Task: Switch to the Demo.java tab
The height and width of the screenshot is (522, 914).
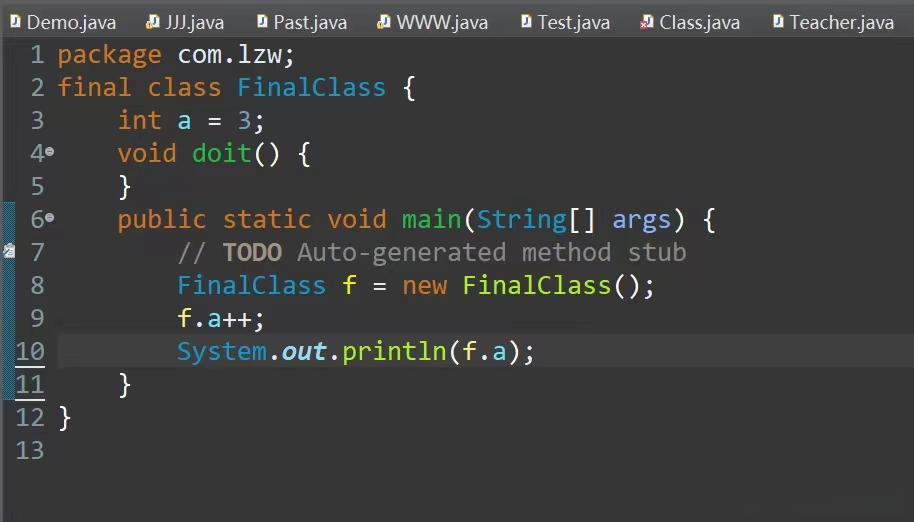Action: pos(63,23)
